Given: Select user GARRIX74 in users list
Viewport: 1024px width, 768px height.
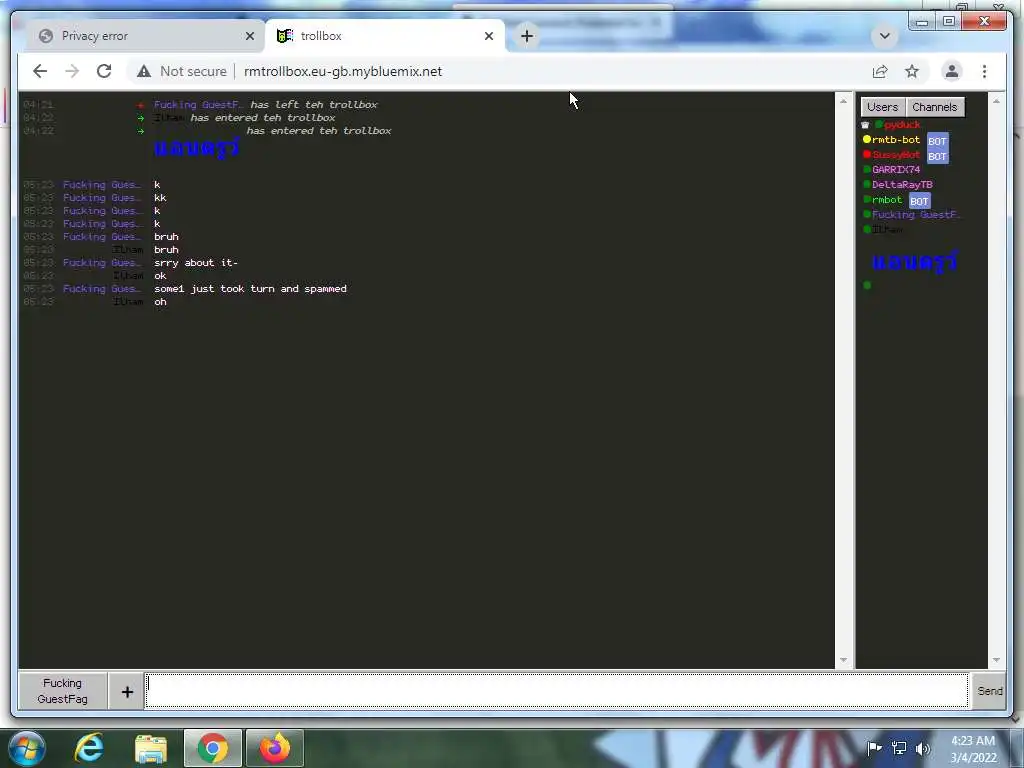Looking at the screenshot, I should point(896,170).
